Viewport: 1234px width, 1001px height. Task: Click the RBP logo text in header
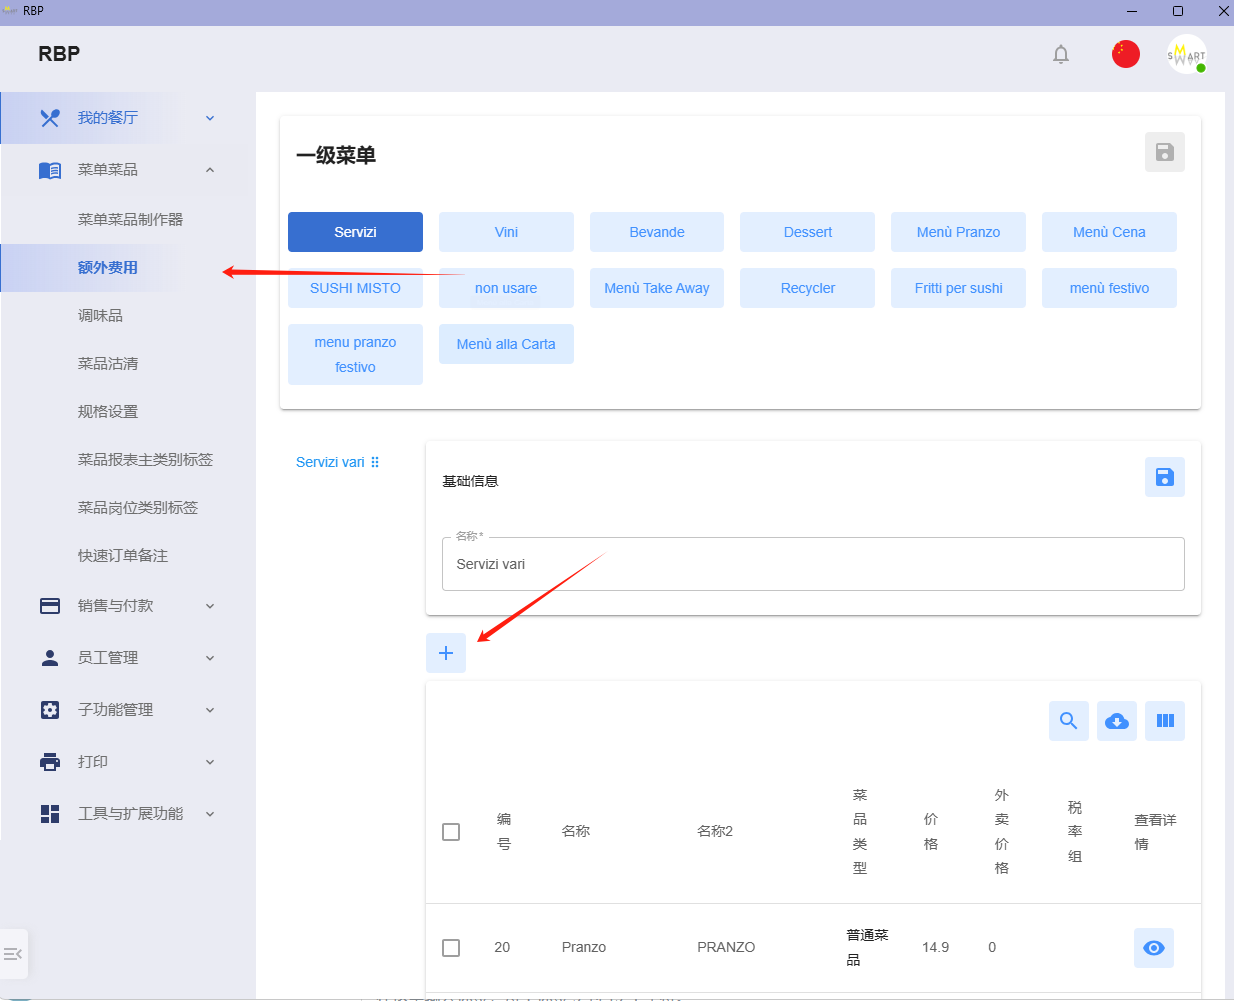(x=59, y=54)
